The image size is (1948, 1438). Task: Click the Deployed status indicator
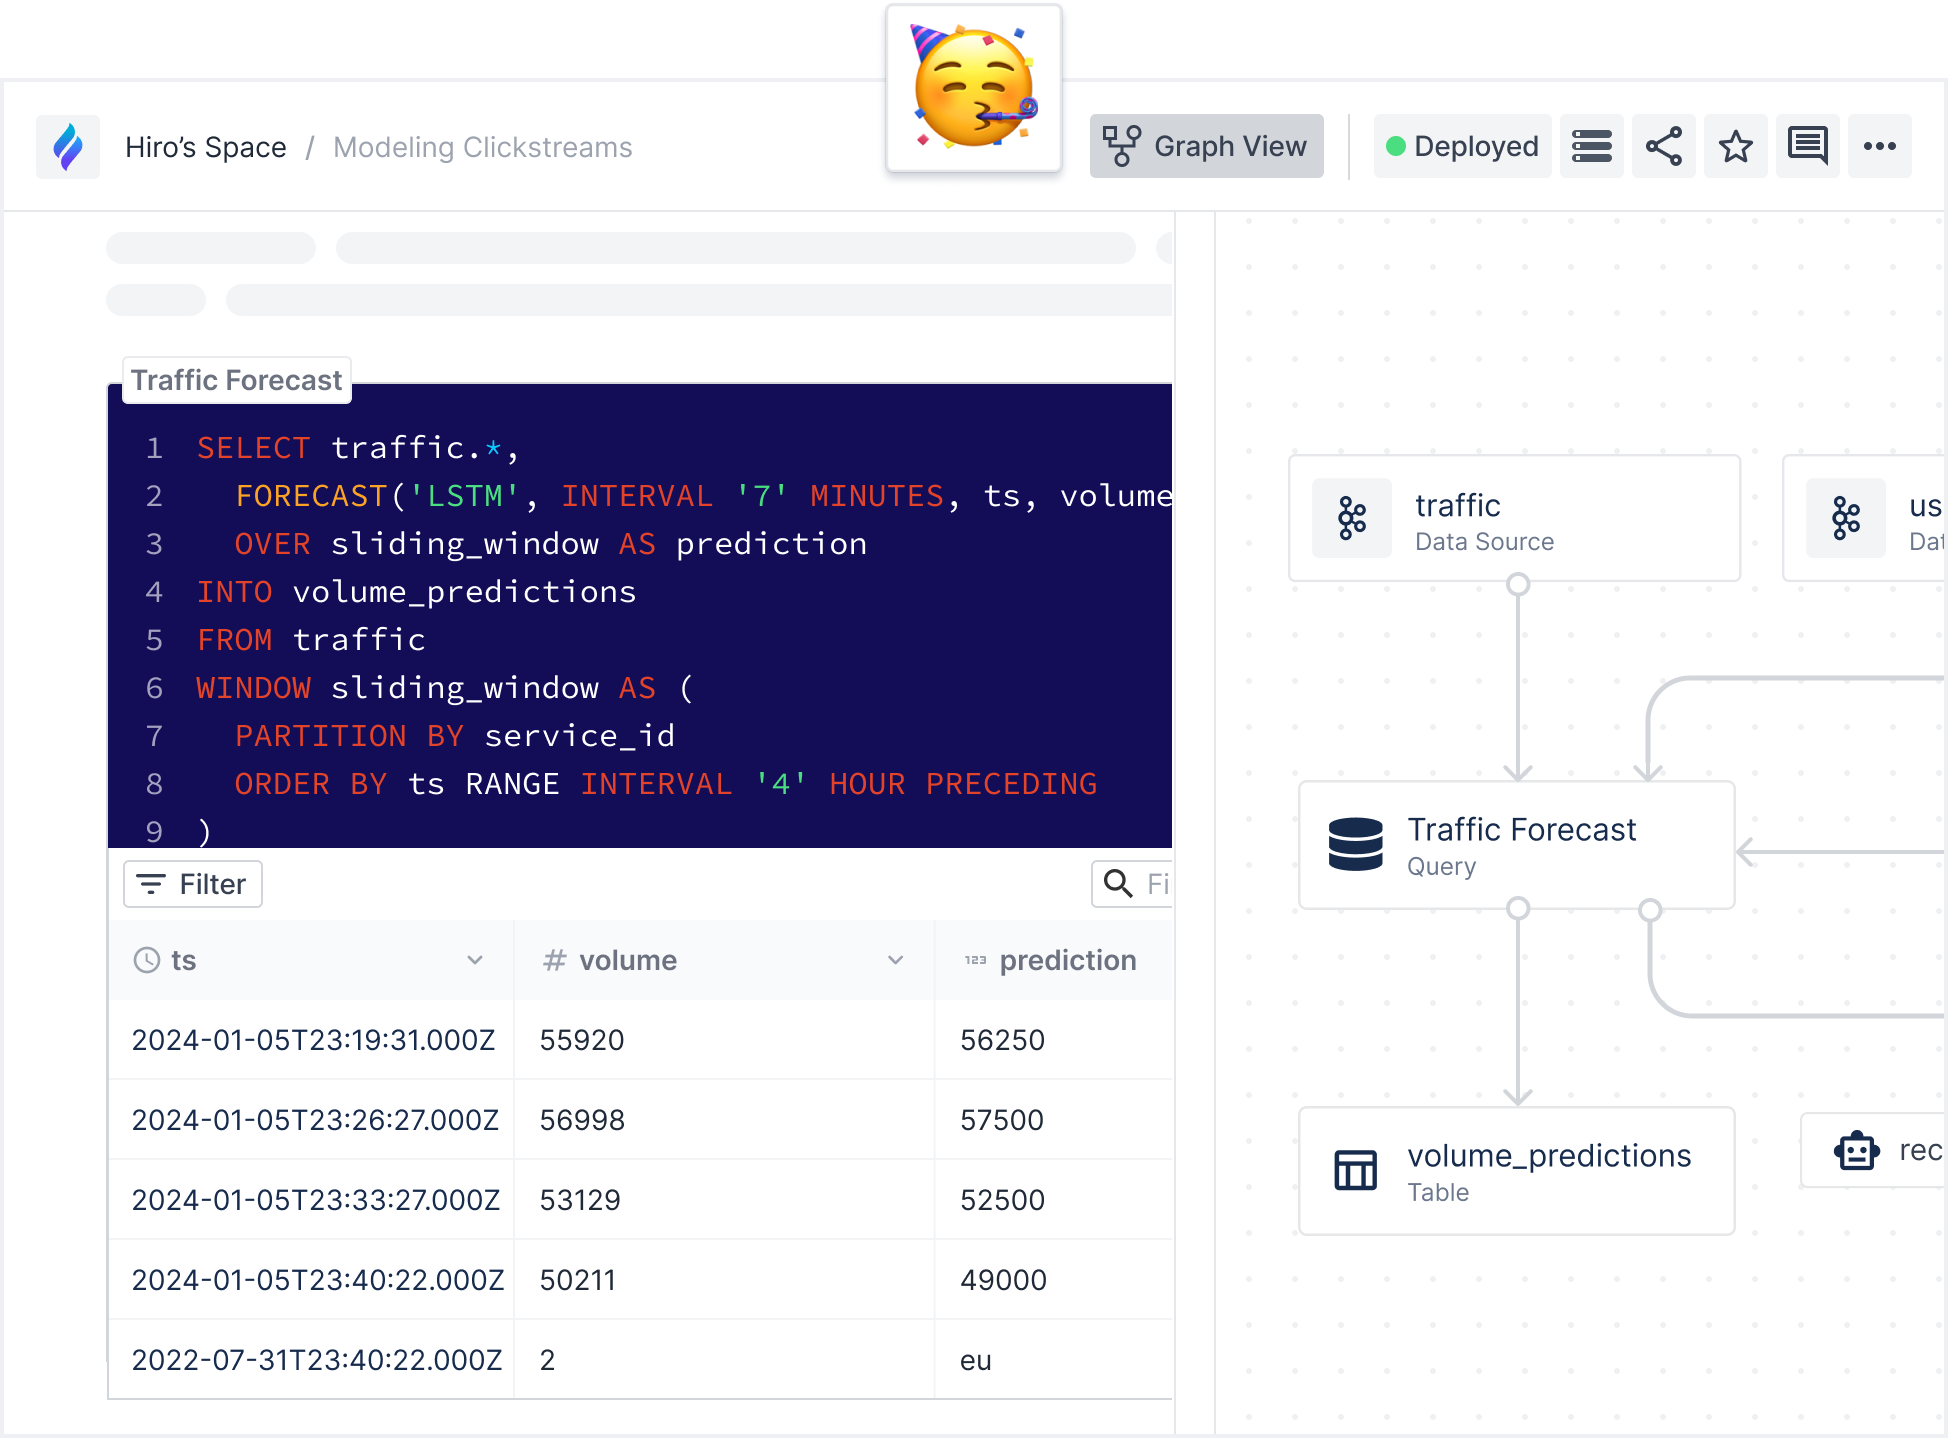point(1462,146)
